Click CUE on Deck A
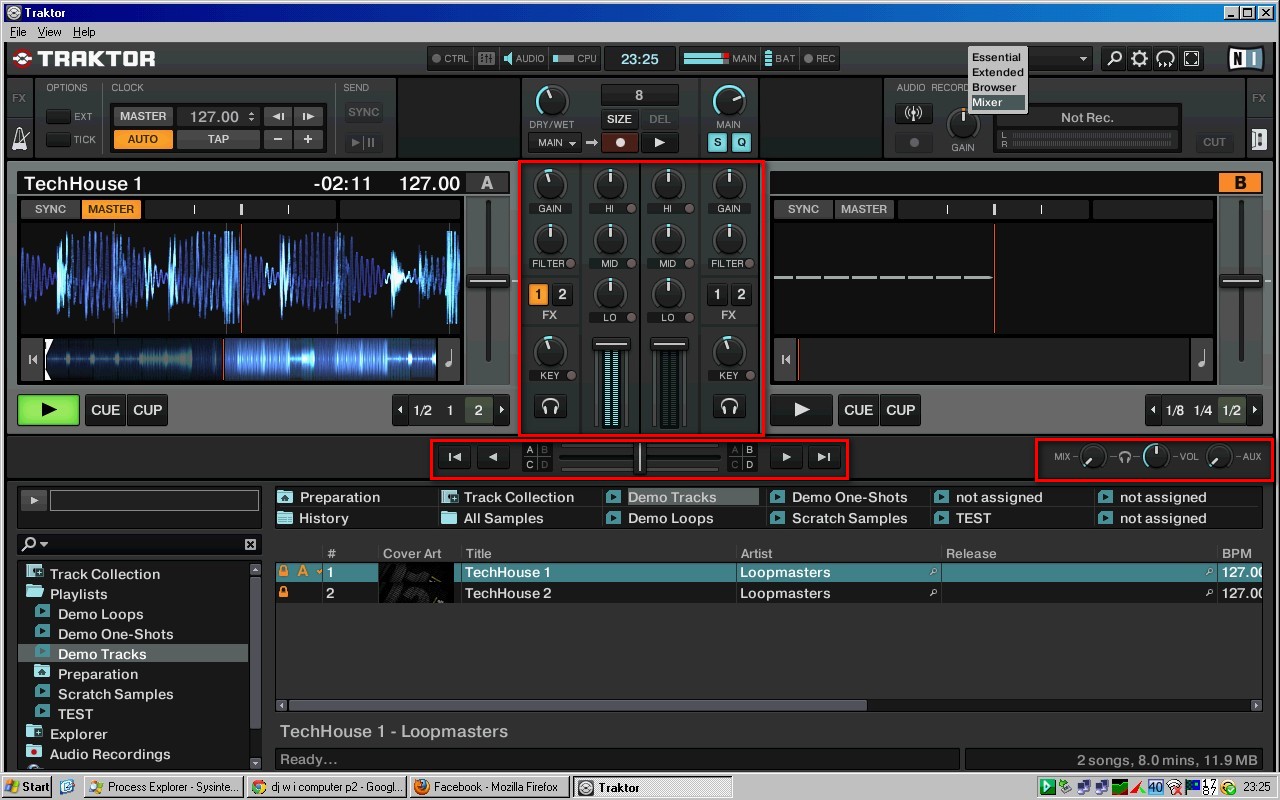The width and height of the screenshot is (1280, 800). [105, 410]
